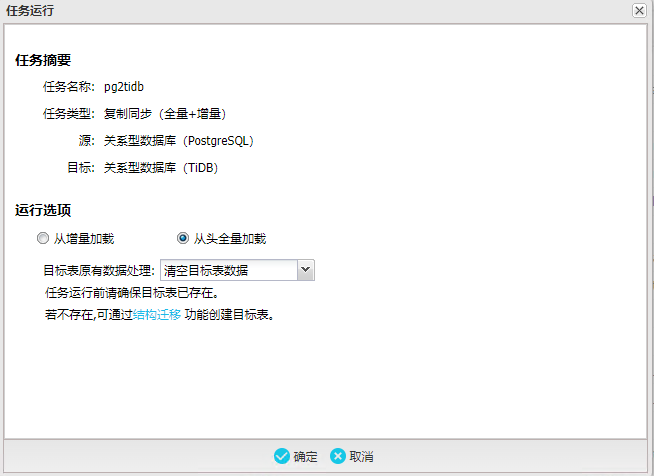Click the 运行选项 heading
The image size is (654, 476).
[x=43, y=210]
